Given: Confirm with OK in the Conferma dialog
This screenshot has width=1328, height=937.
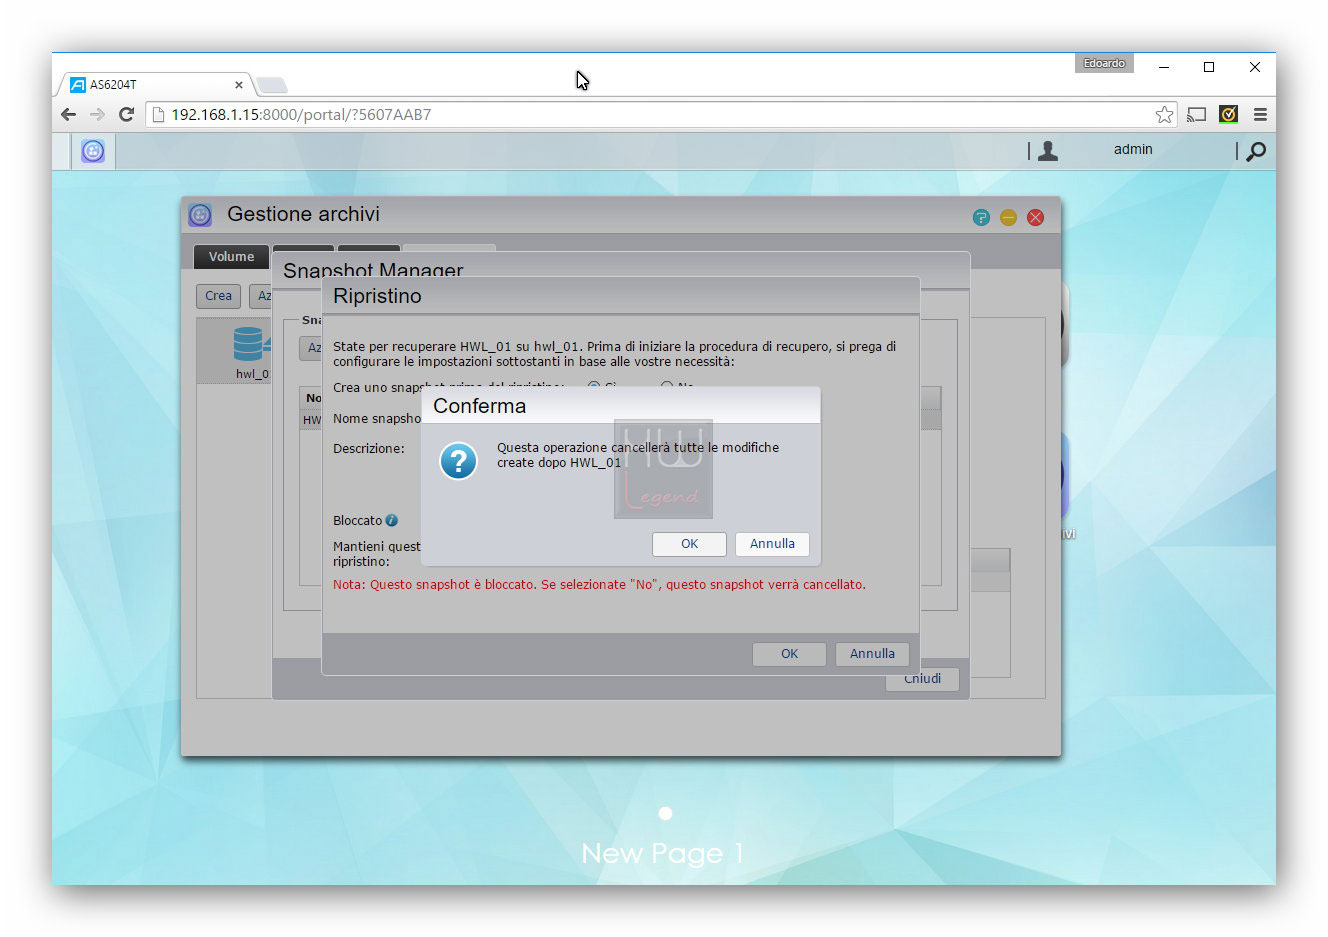Looking at the screenshot, I should pos(689,544).
